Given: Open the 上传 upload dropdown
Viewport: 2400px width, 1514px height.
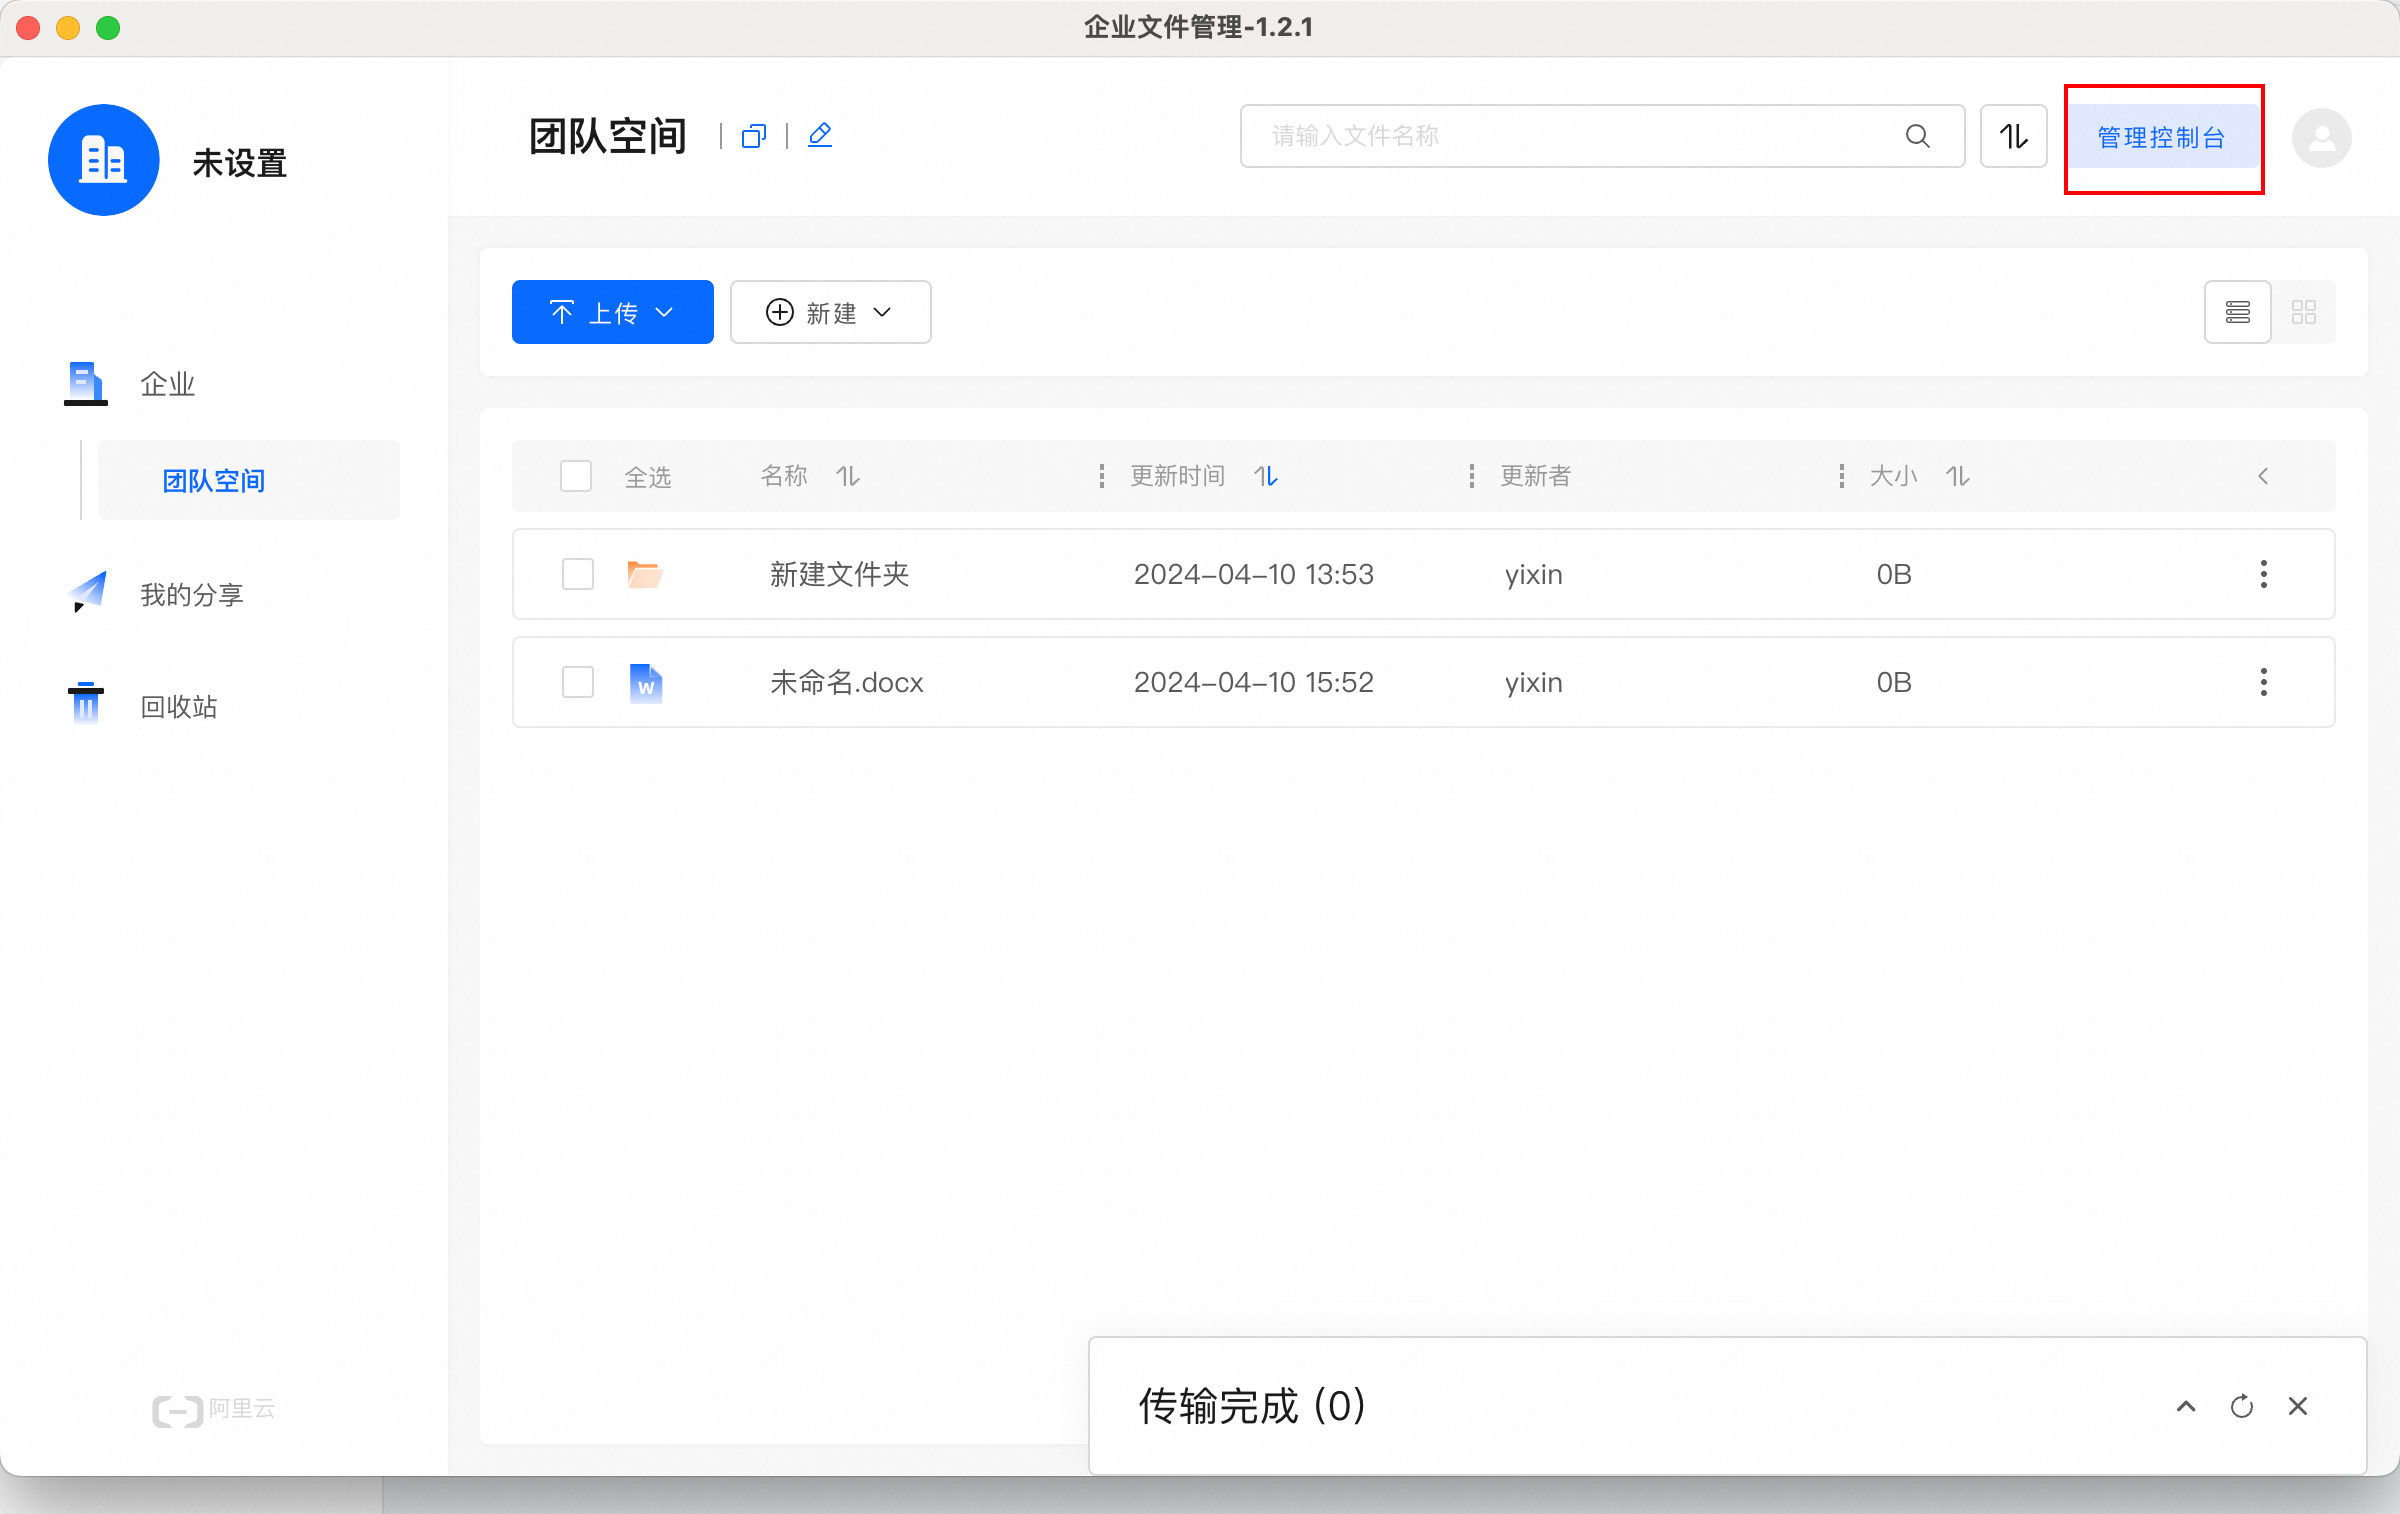Looking at the screenshot, I should tap(612, 313).
